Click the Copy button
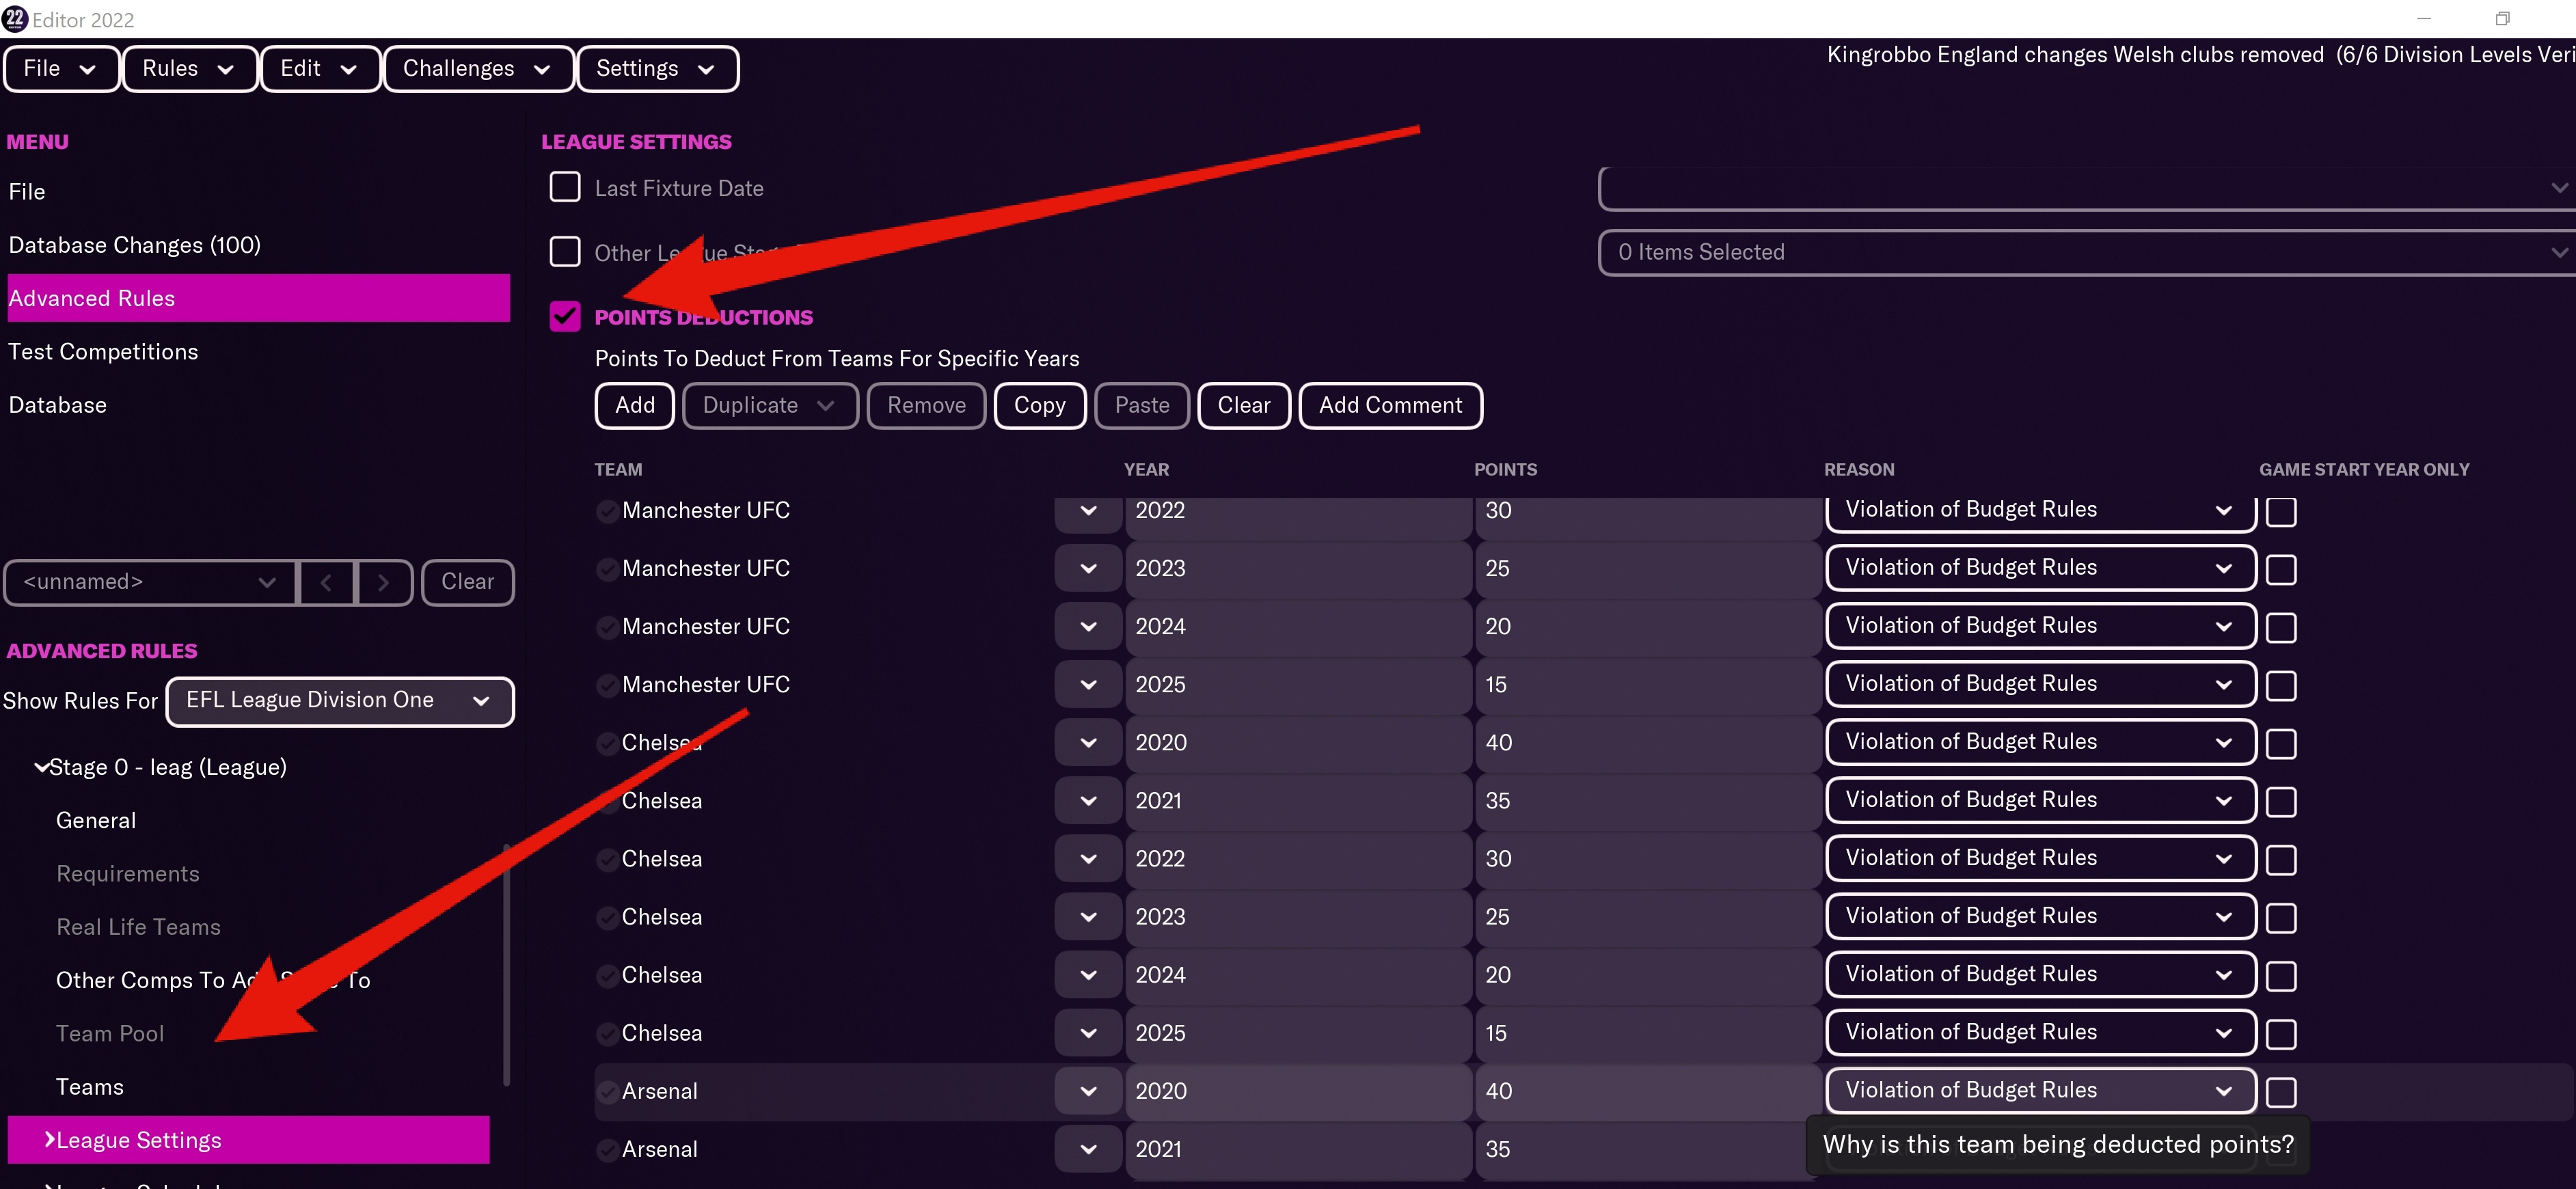Image resolution: width=2576 pixels, height=1189 pixels. click(x=1040, y=406)
